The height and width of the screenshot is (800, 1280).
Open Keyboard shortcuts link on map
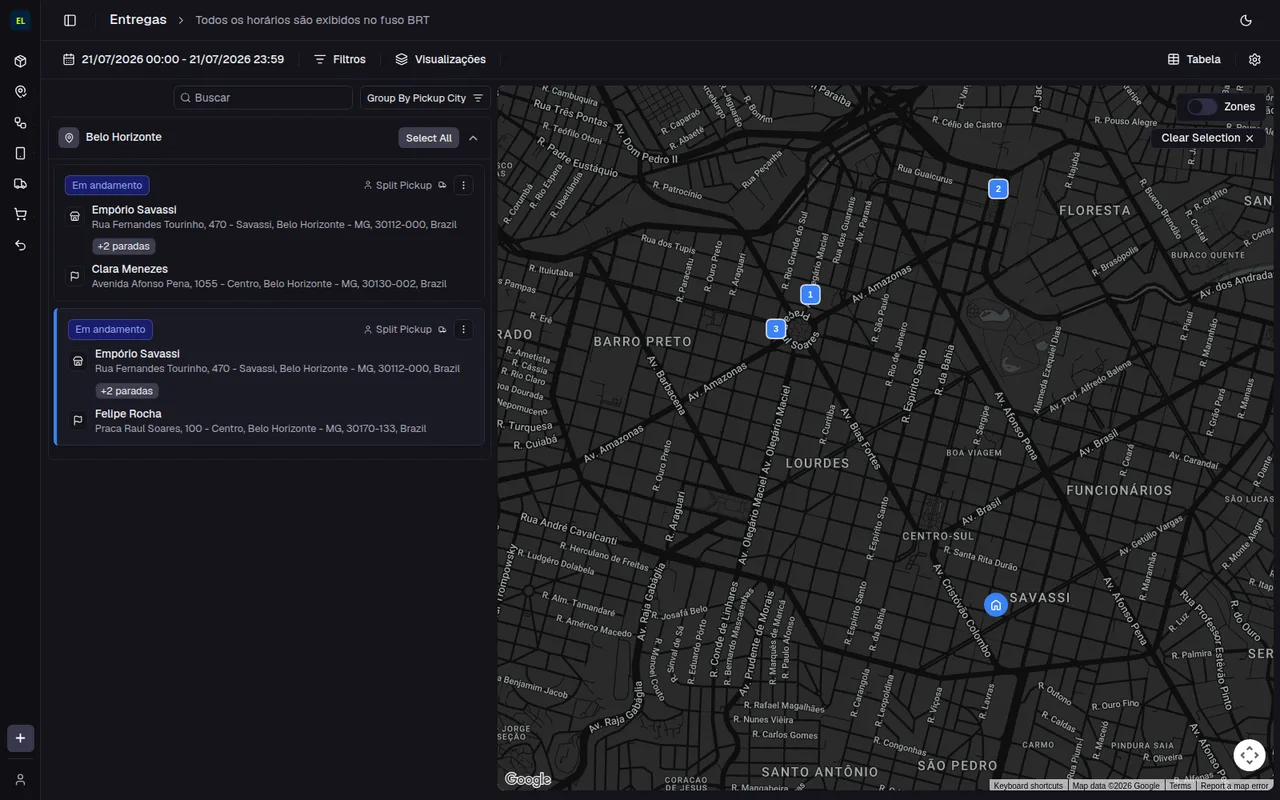click(1028, 786)
